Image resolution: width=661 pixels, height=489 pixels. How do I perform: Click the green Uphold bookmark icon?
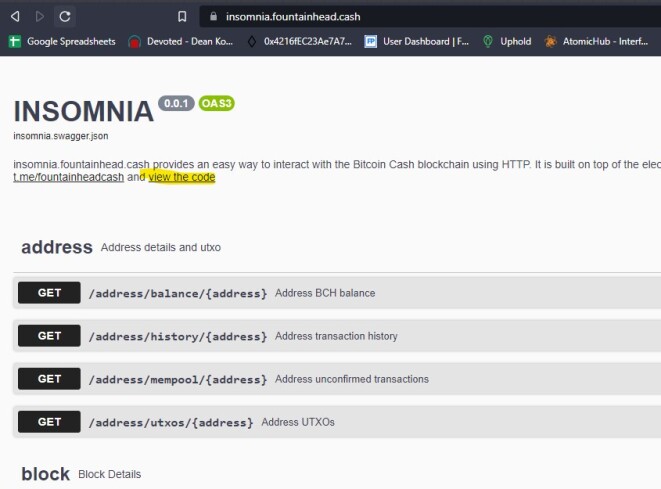click(488, 41)
